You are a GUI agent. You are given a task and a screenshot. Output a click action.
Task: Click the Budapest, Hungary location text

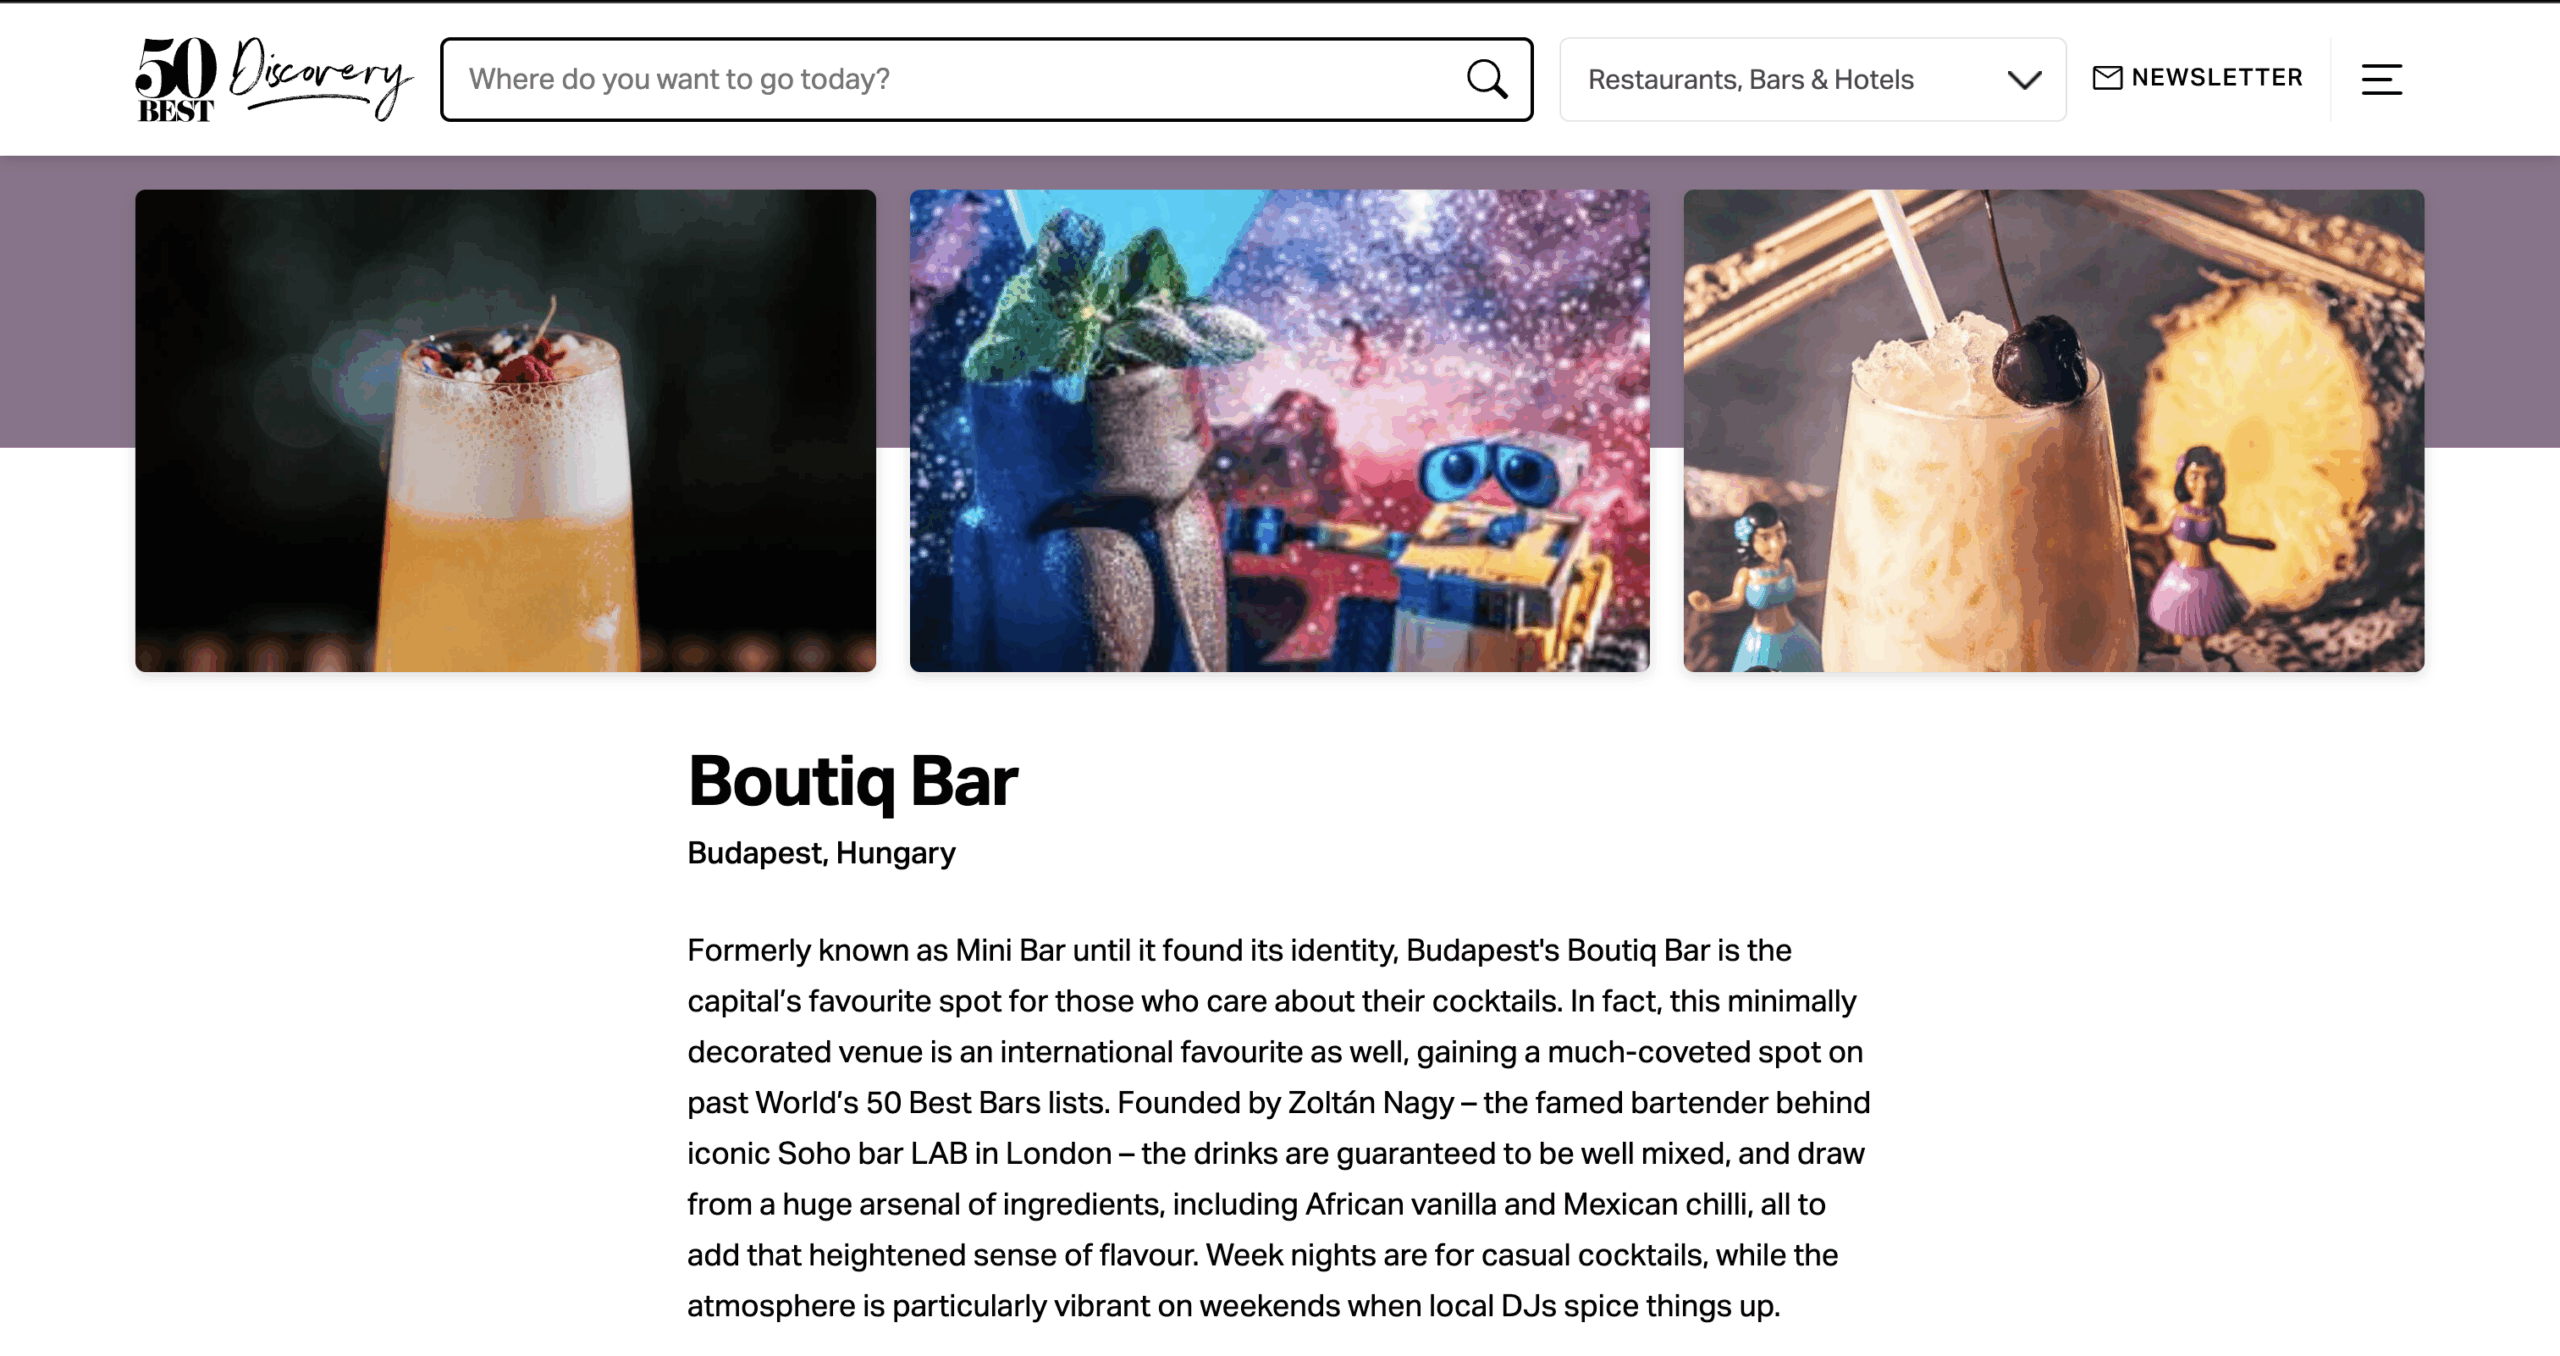pos(821,853)
